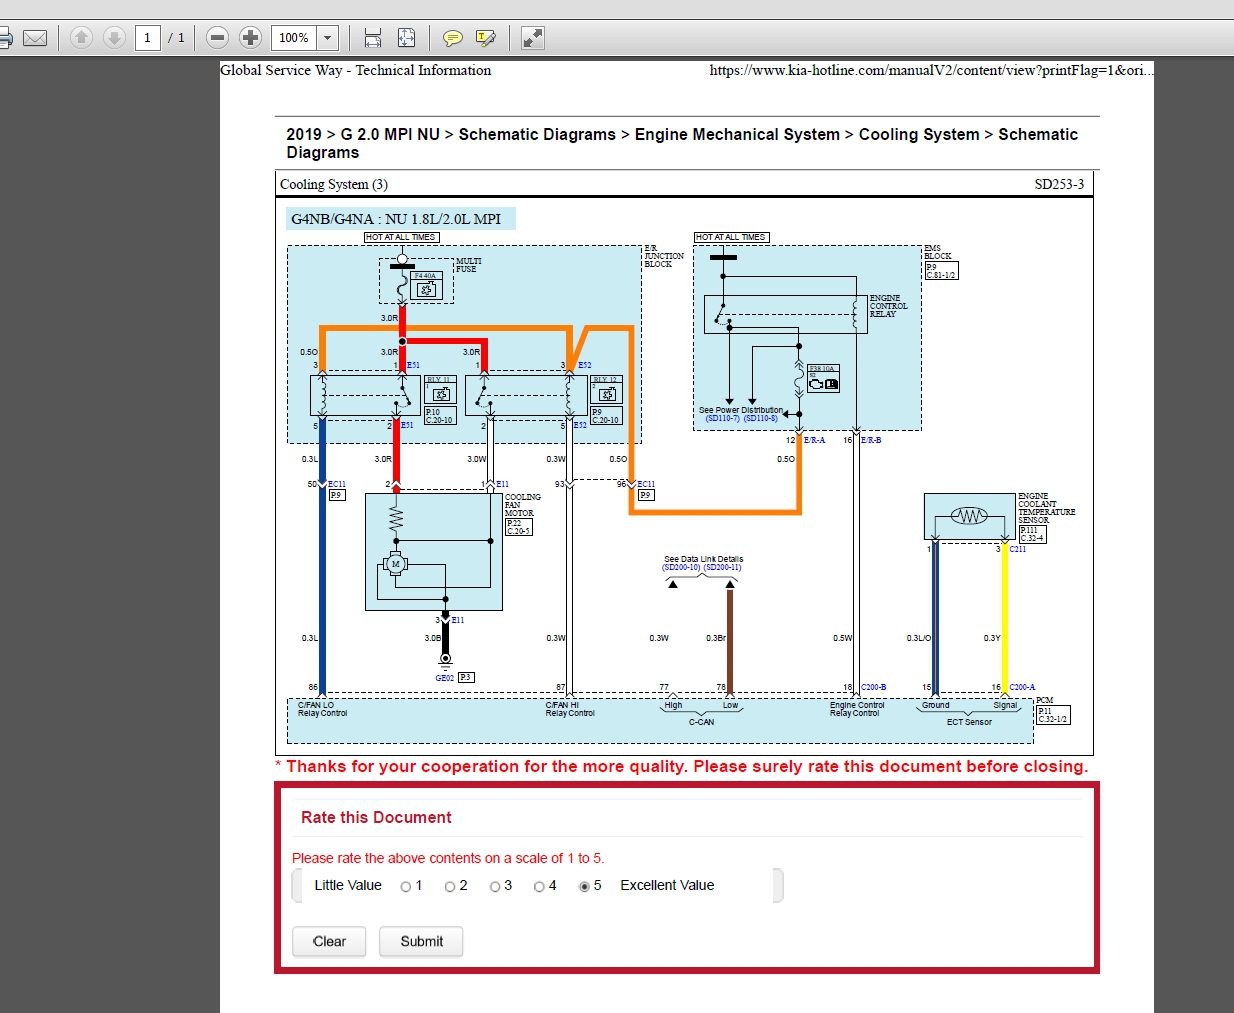Click the 'C/FAN LO Relay Control' label
The width and height of the screenshot is (1234, 1013).
322,709
